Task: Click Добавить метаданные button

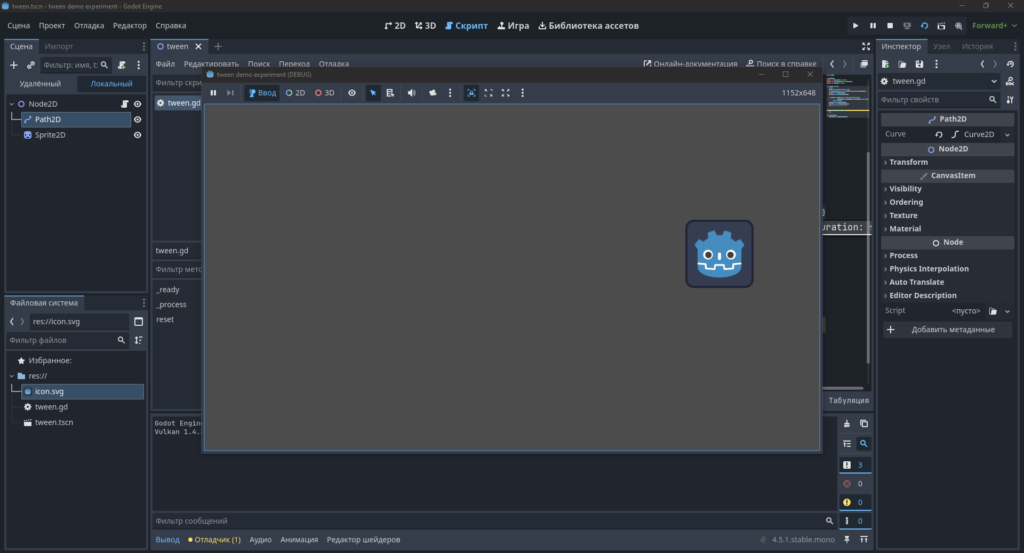Action: click(948, 330)
